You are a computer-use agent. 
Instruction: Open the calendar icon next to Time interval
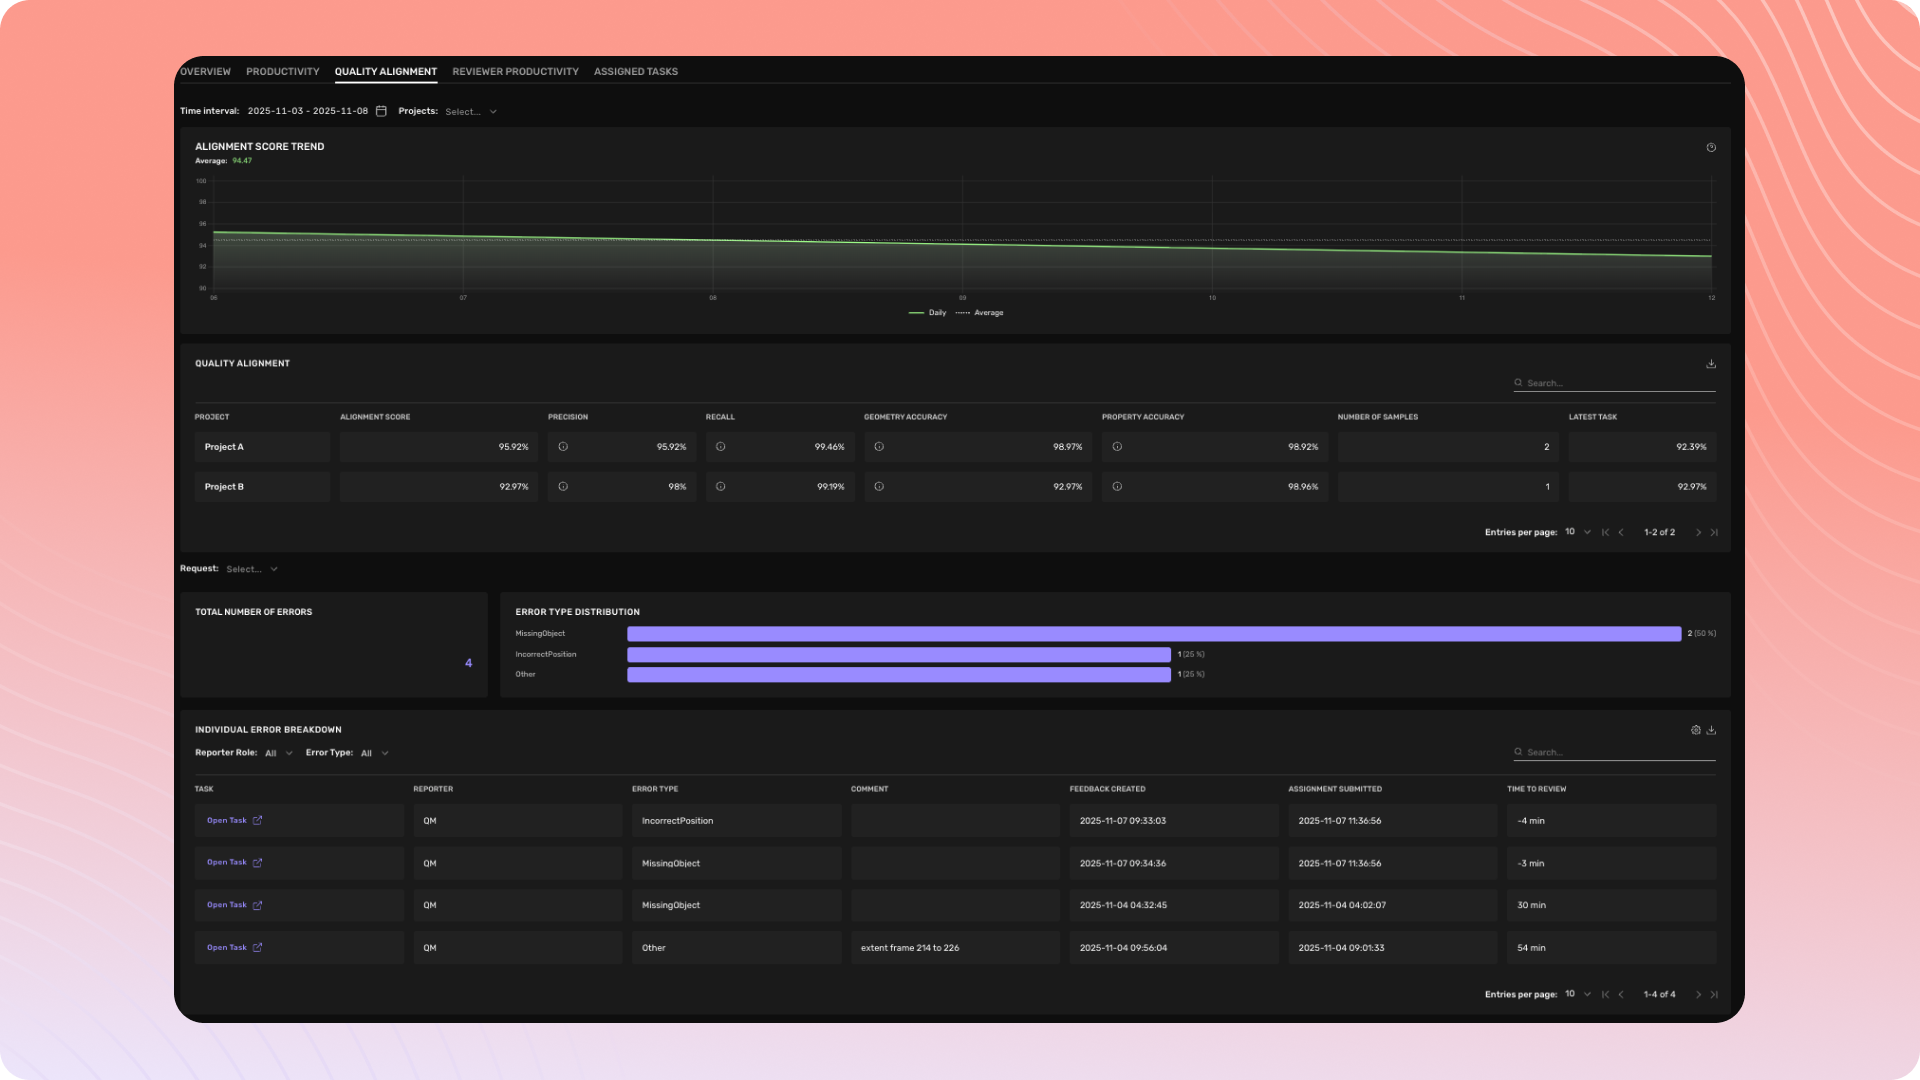tap(380, 112)
